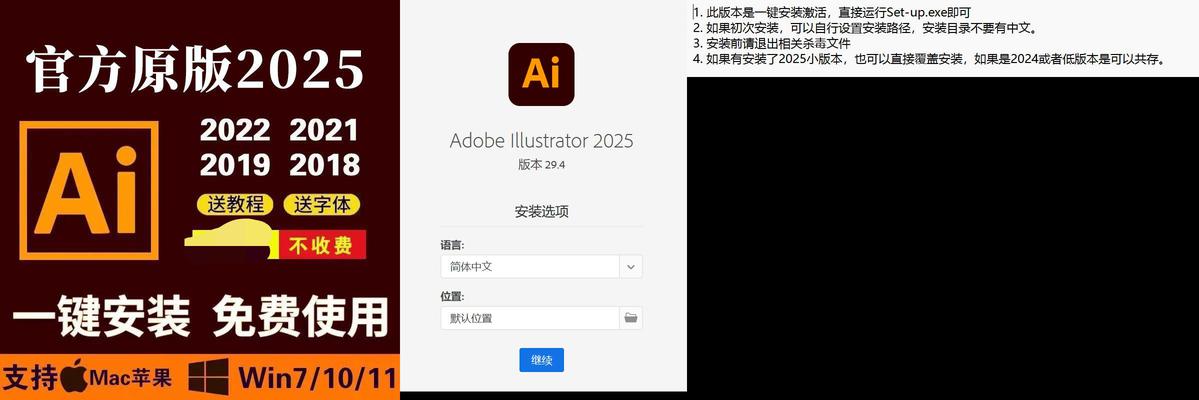Click the '2022' version text on banner
Image resolution: width=1199 pixels, height=400 pixels.
[235, 130]
